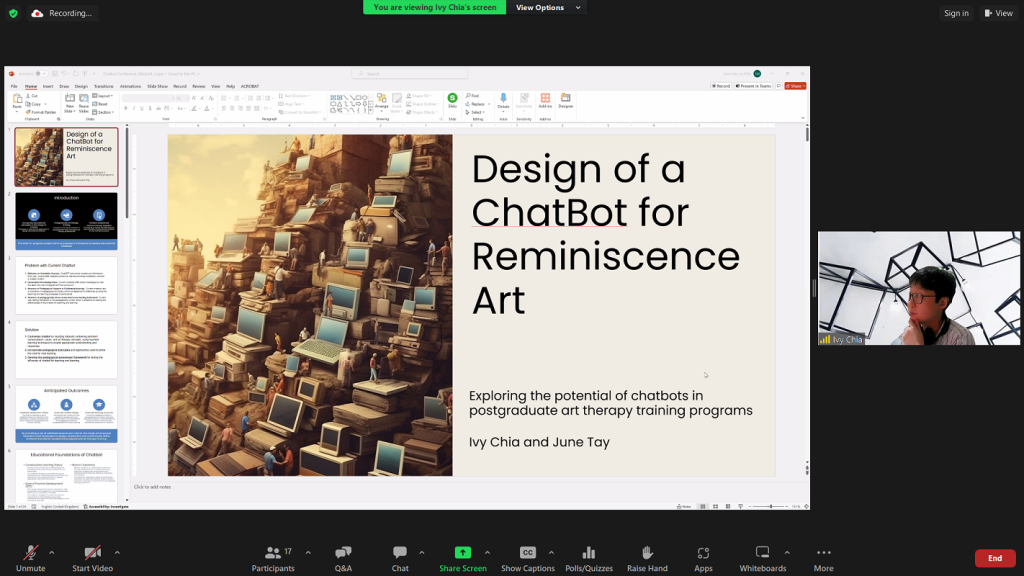Image resolution: width=1024 pixels, height=576 pixels.
Task: Unmute the microphone
Action: click(x=30, y=556)
